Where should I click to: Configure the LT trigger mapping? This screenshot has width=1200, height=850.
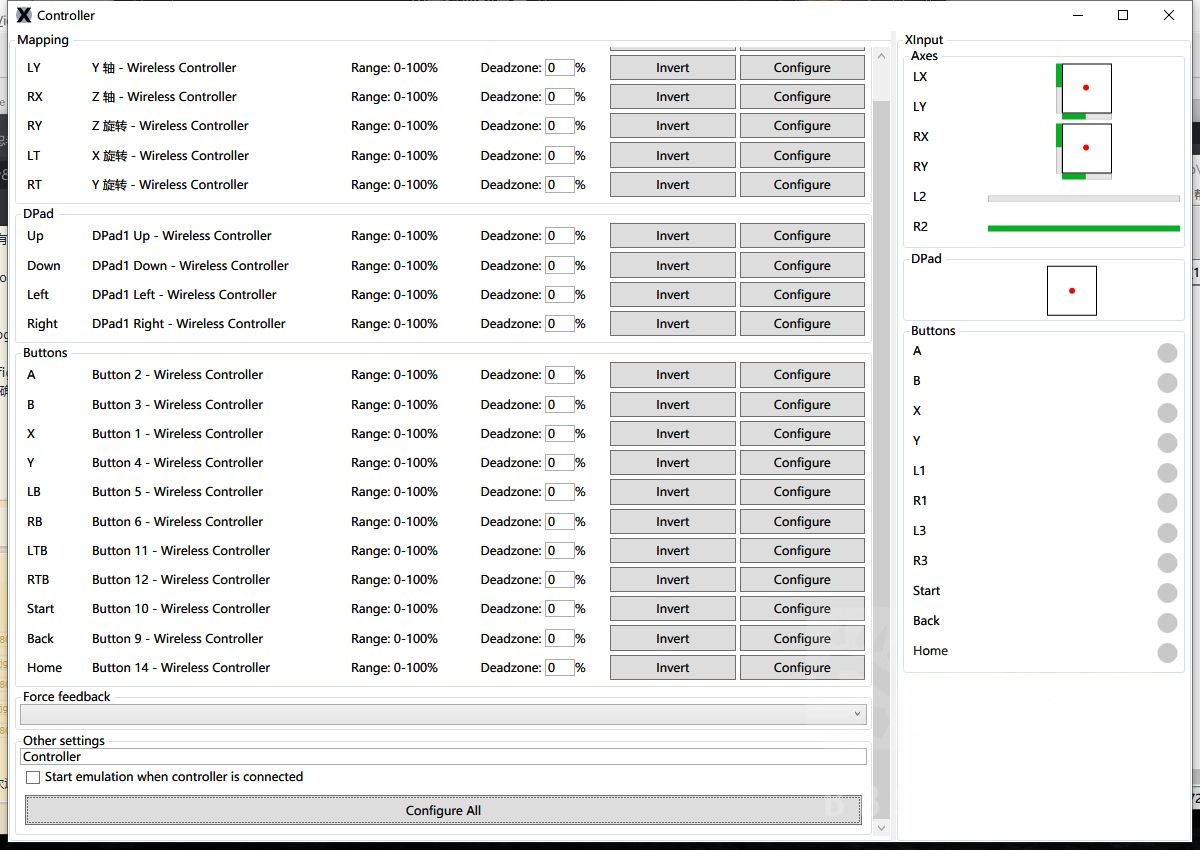[802, 156]
